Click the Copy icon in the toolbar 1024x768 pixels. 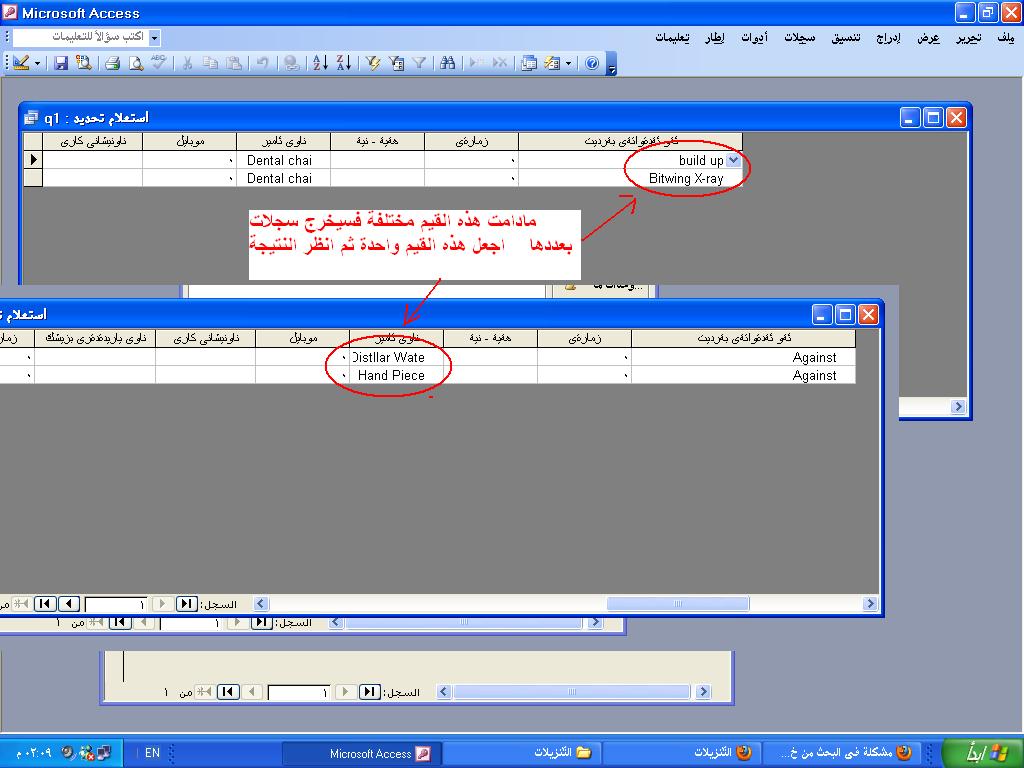[210, 63]
